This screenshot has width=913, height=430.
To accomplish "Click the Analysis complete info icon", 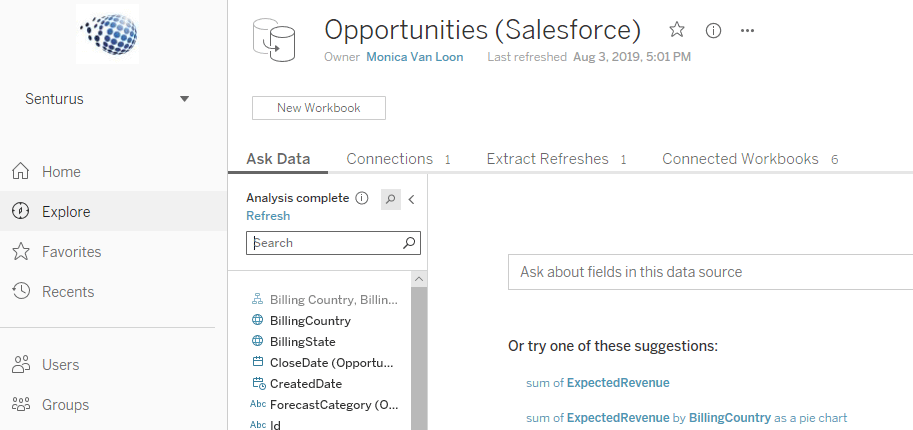I will pyautogui.click(x=362, y=198).
